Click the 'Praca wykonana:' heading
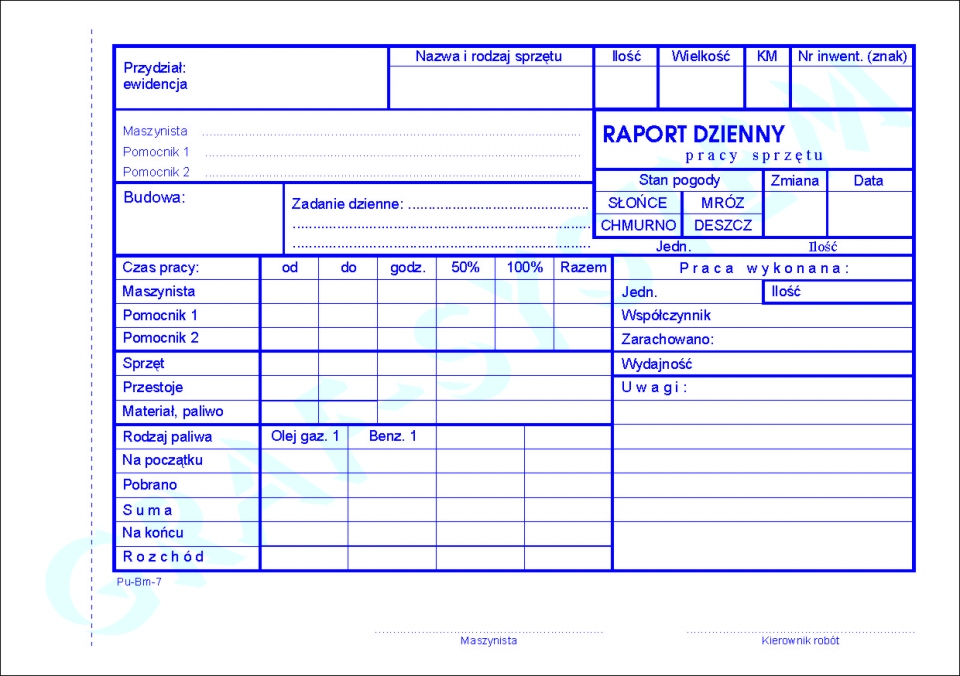This screenshot has height=676, width=960. [x=764, y=268]
